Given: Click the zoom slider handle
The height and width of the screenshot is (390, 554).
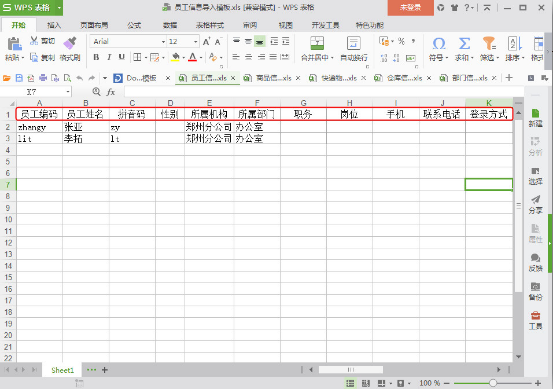Looking at the screenshot, I should point(493,383).
